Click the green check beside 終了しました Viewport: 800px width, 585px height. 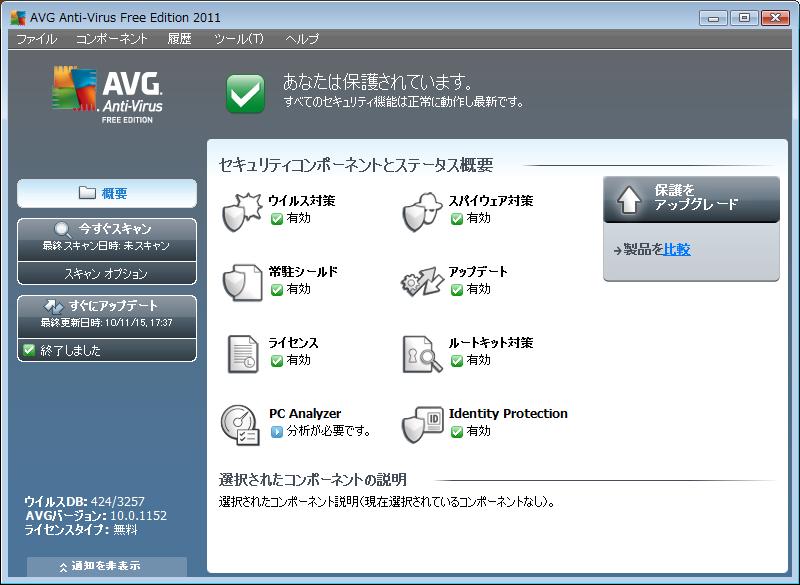click(29, 350)
